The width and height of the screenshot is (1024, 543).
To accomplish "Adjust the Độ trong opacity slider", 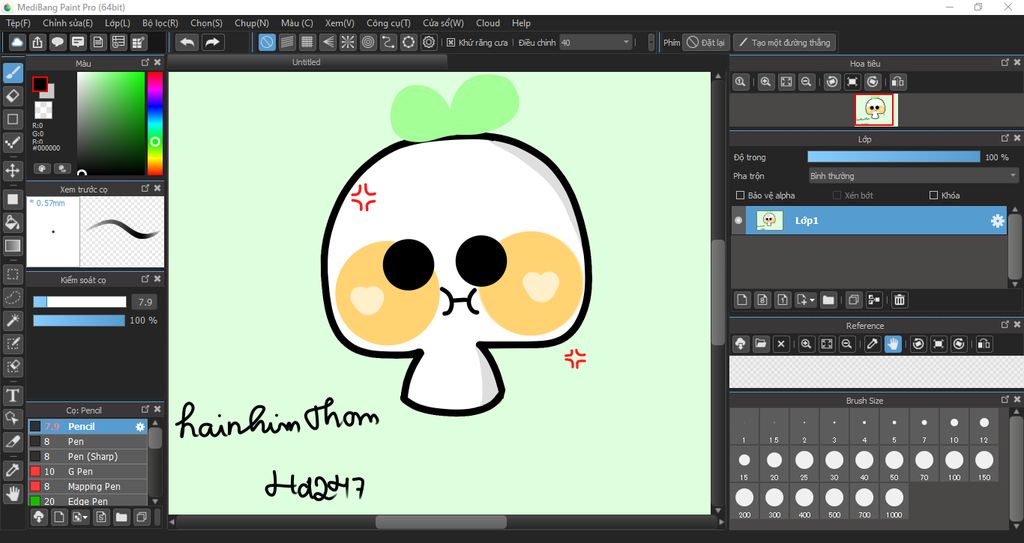I will tap(893, 157).
